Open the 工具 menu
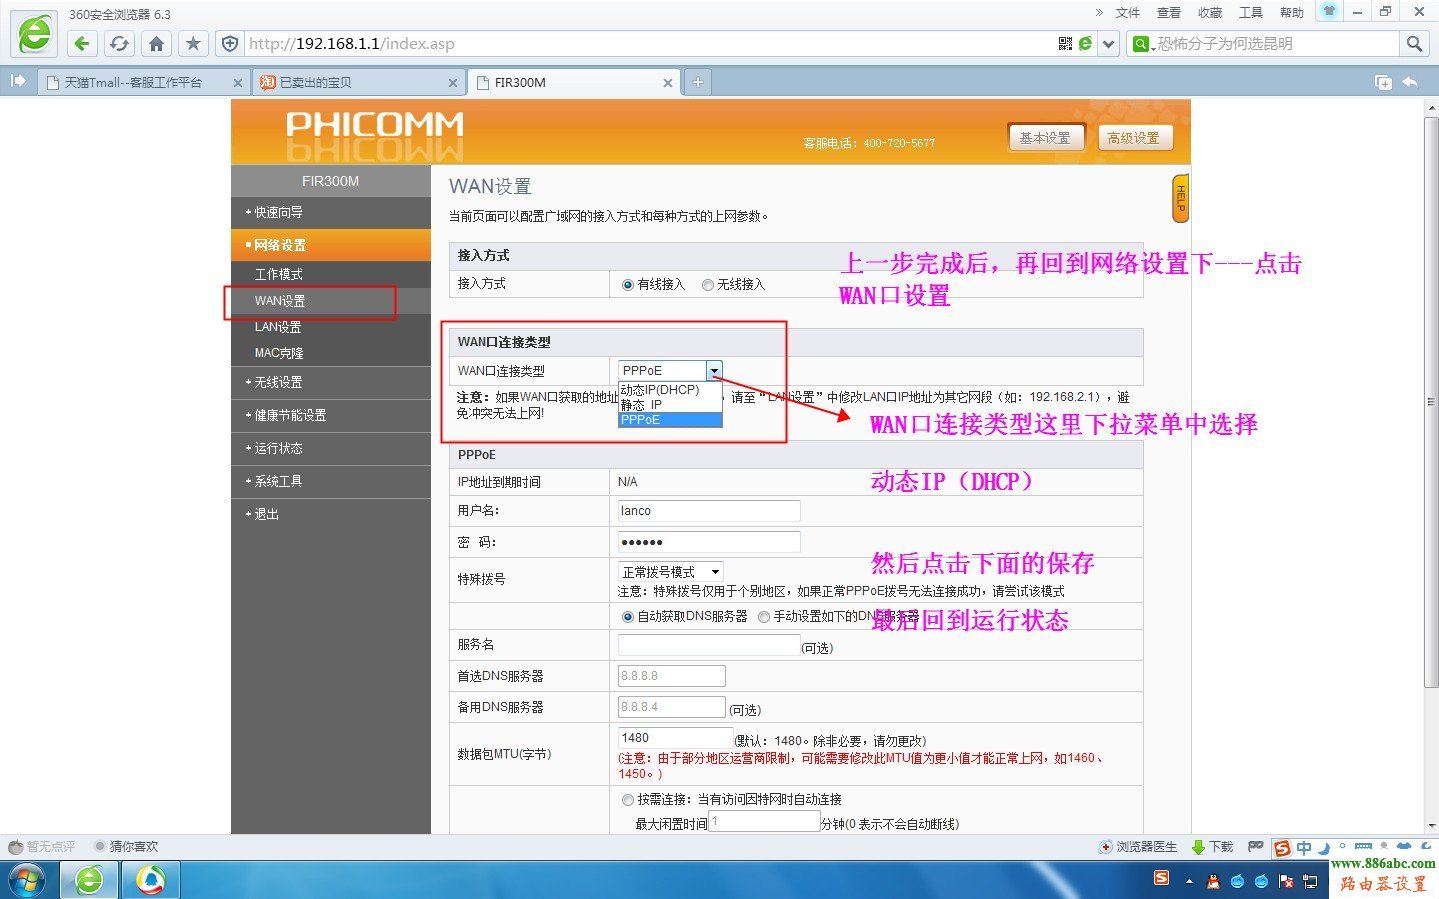This screenshot has height=899, width=1439. tap(1251, 12)
